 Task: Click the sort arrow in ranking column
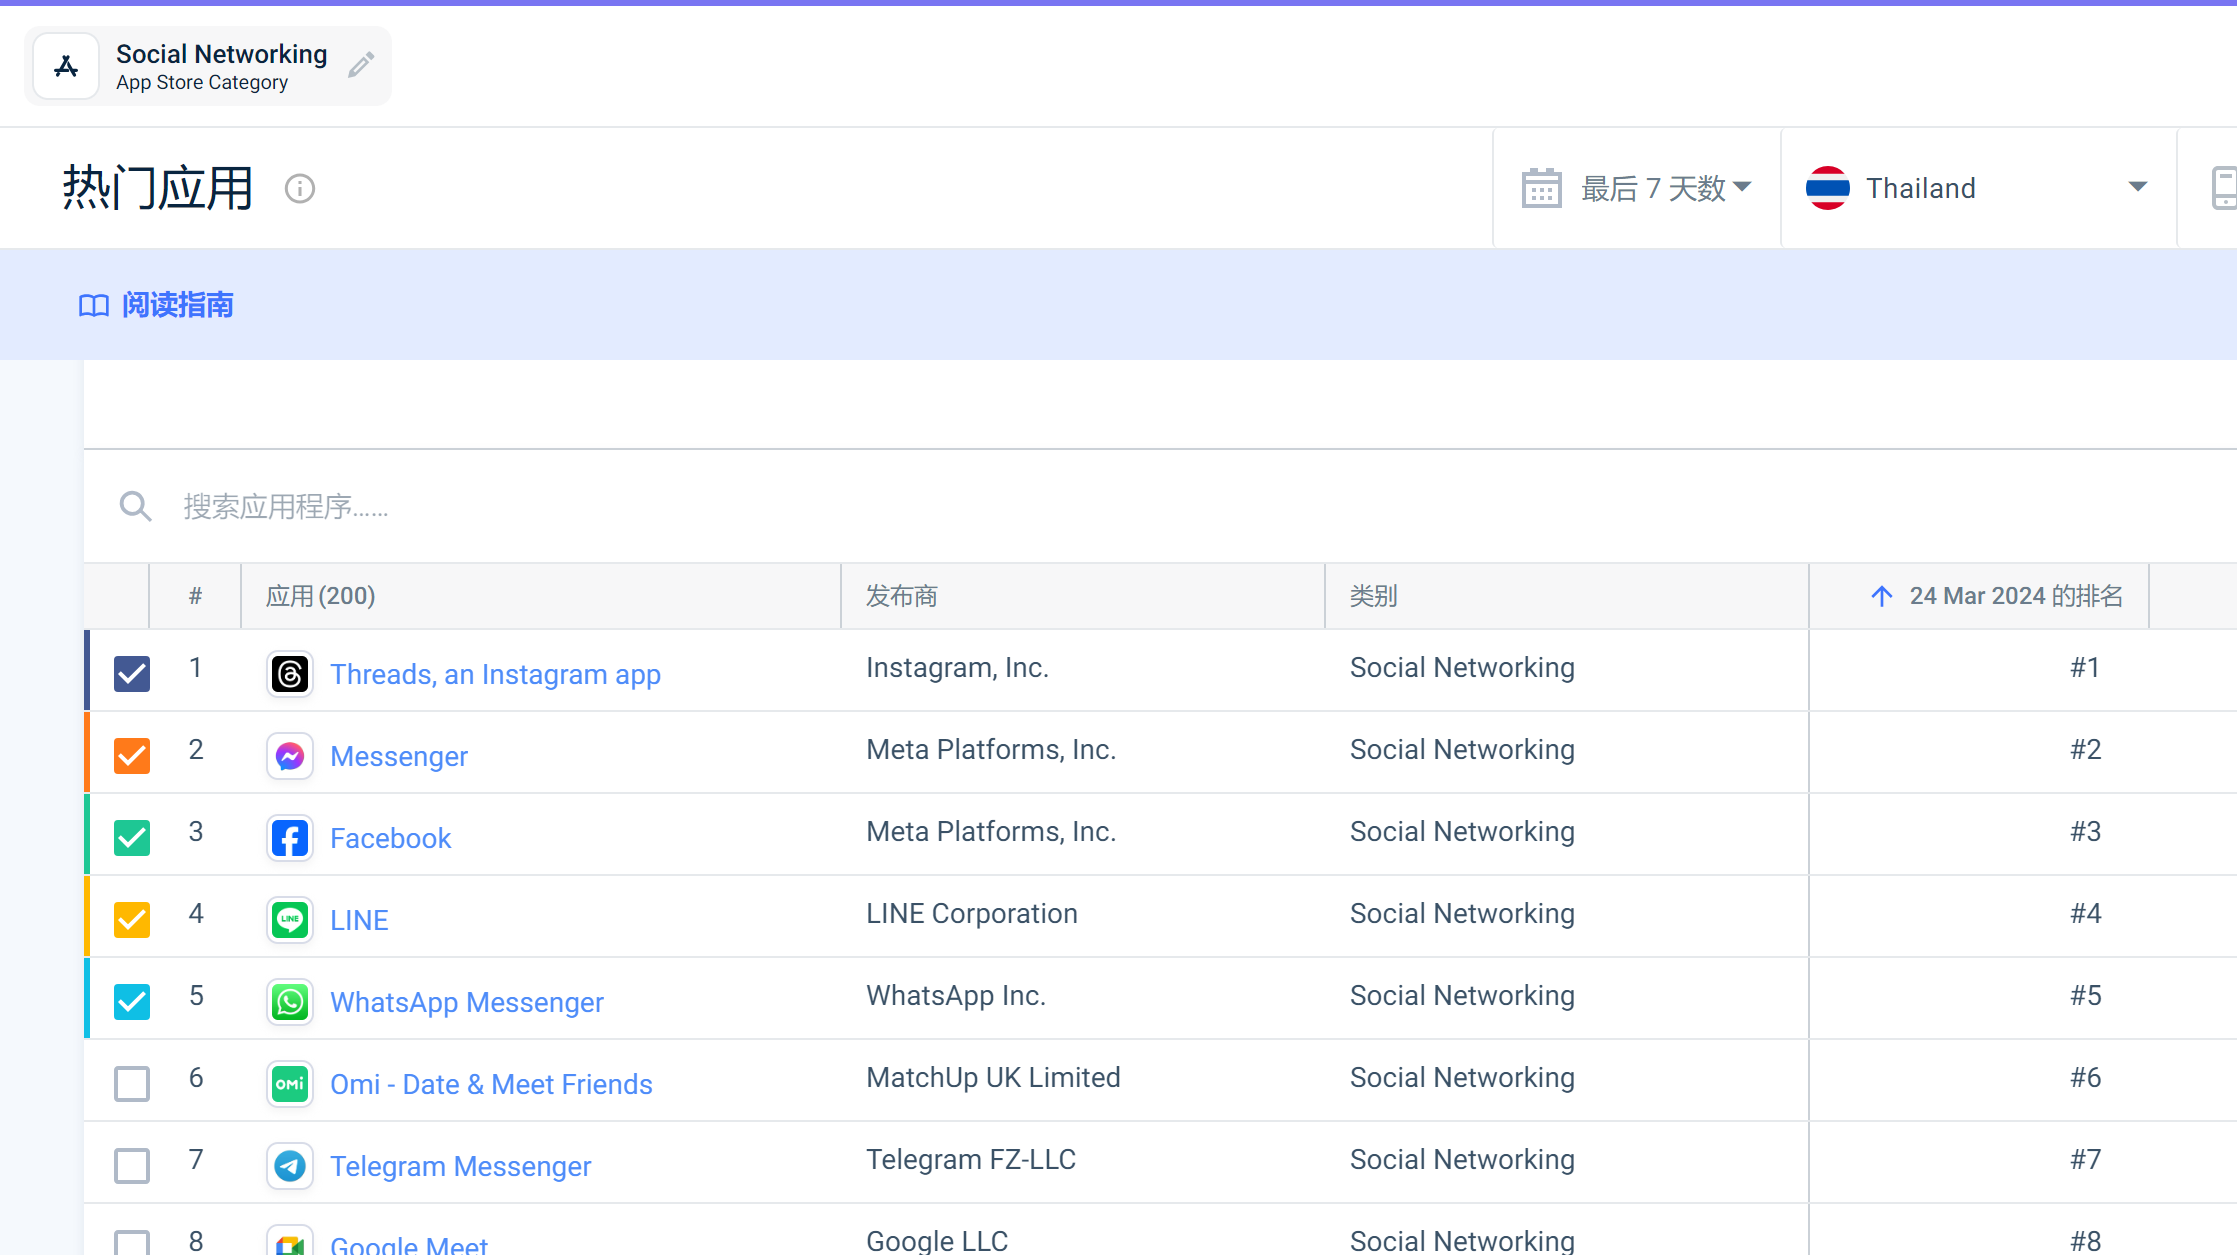1881,596
